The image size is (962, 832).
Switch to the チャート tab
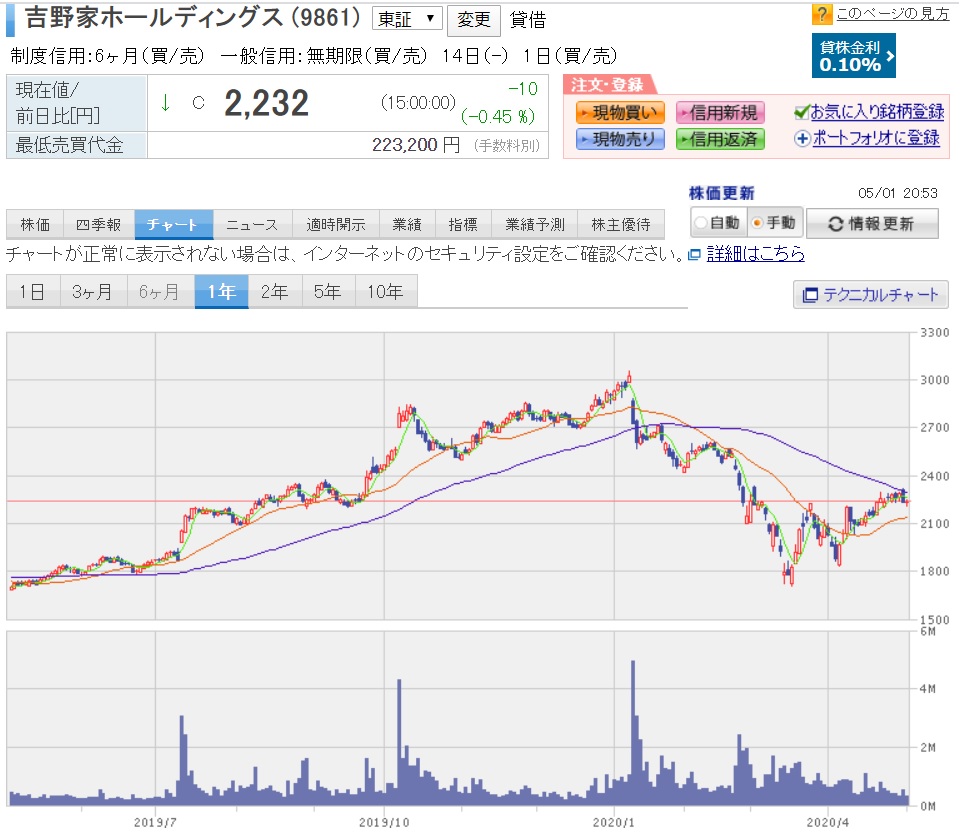pos(174,225)
